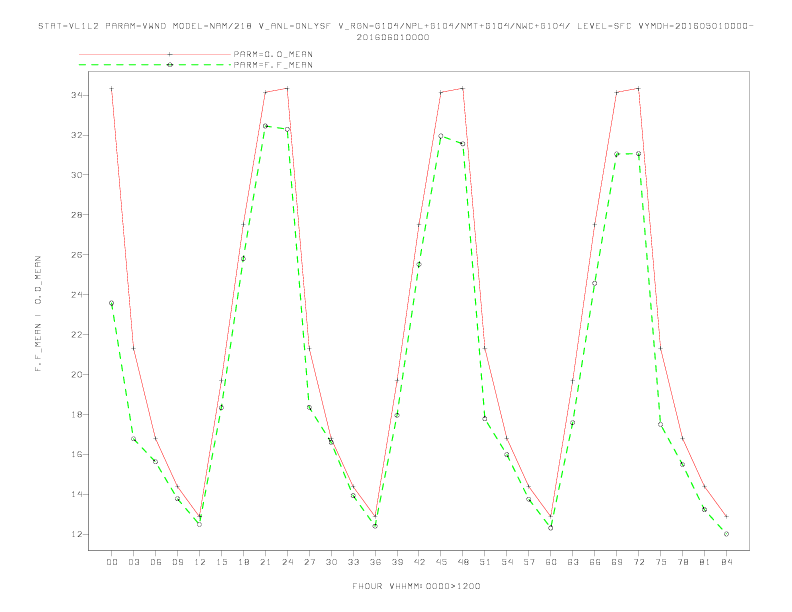Click y-axis tick label 28
The height and width of the screenshot is (612, 792).
(x=78, y=215)
